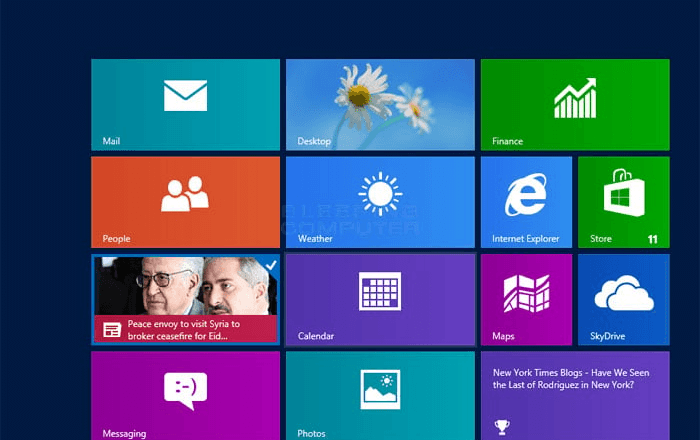Click the "Internet Explorer" label
This screenshot has width=700, height=440.
pyautogui.click(x=525, y=239)
